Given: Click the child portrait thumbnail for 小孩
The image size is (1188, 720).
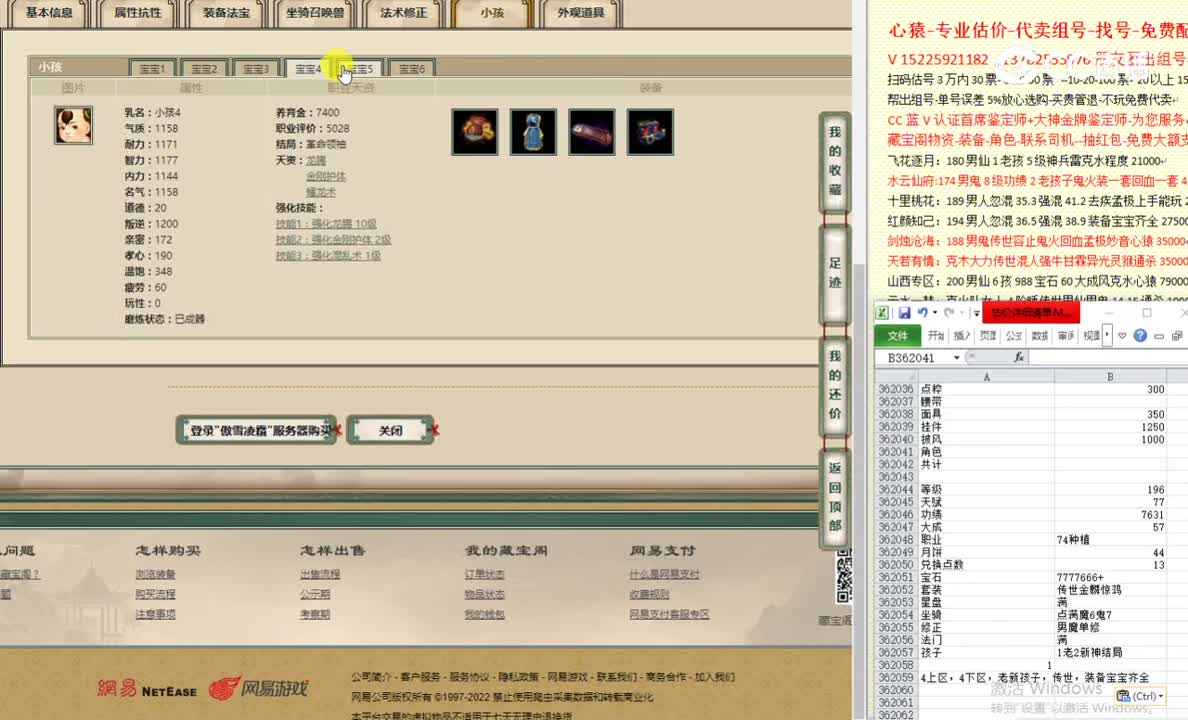Looking at the screenshot, I should (x=73, y=126).
